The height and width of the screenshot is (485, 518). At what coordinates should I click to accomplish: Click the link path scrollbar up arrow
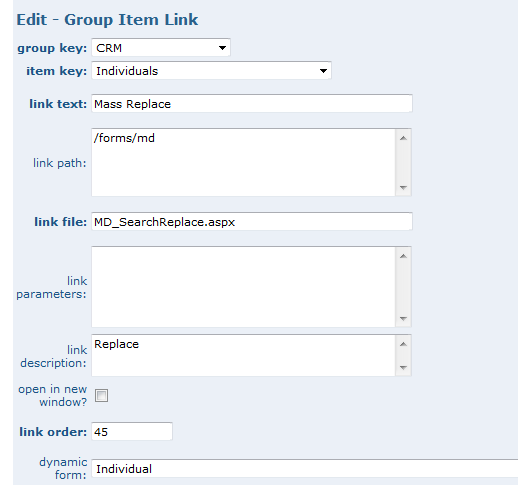coord(403,138)
